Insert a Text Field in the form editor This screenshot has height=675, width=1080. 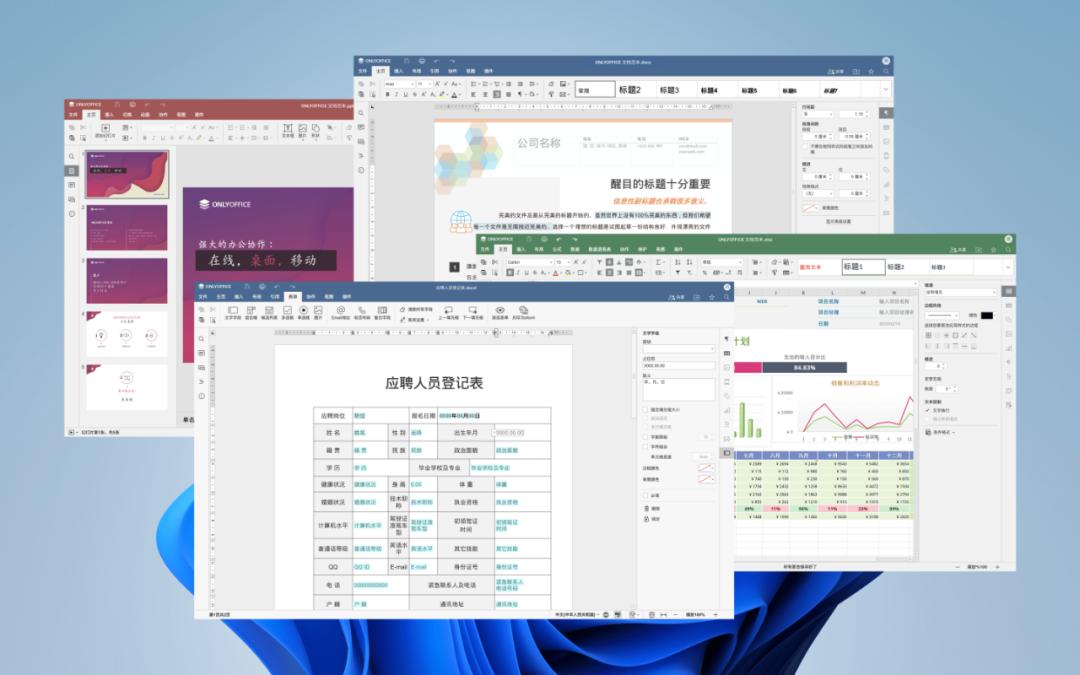coord(233,312)
